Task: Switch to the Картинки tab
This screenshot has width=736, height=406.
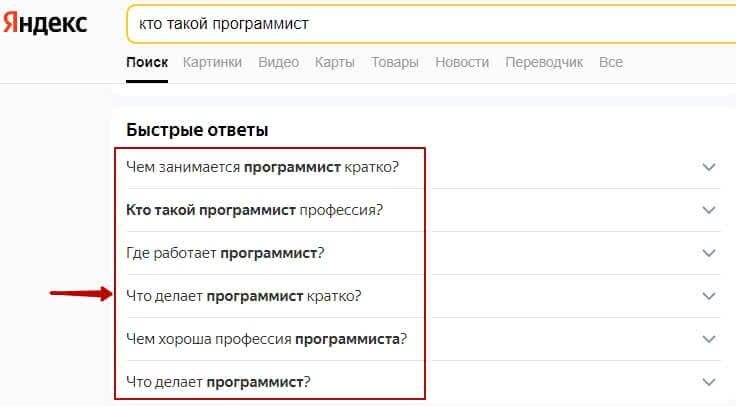Action: point(212,62)
